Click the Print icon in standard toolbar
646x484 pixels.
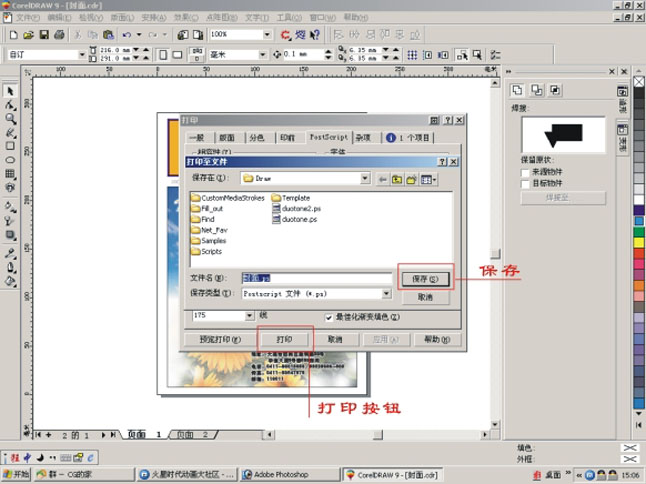point(59,35)
